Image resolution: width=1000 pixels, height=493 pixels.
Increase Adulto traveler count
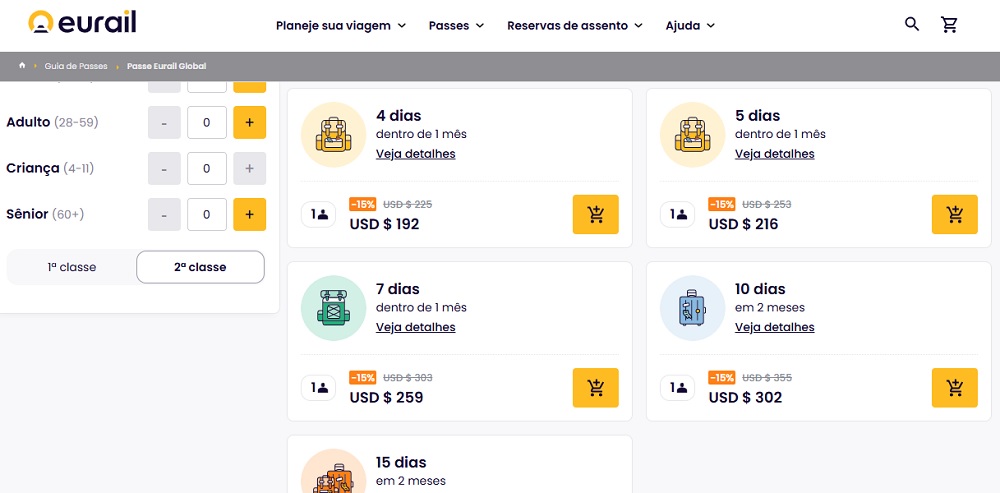(x=249, y=122)
